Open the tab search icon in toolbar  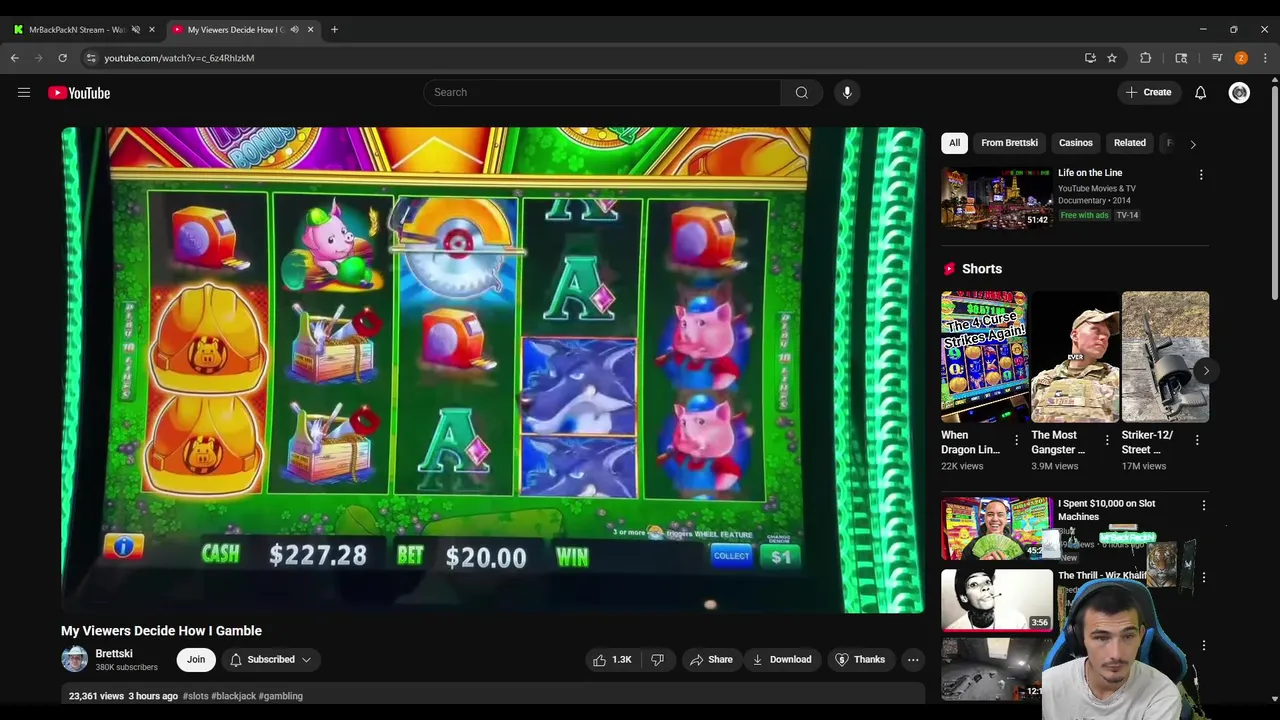click(x=1181, y=58)
